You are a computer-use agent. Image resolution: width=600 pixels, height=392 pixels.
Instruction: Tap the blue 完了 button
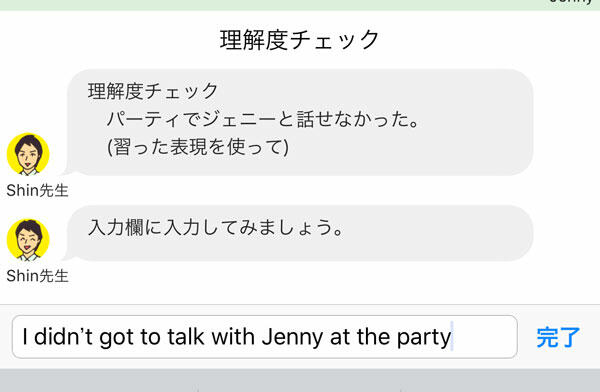coord(558,337)
